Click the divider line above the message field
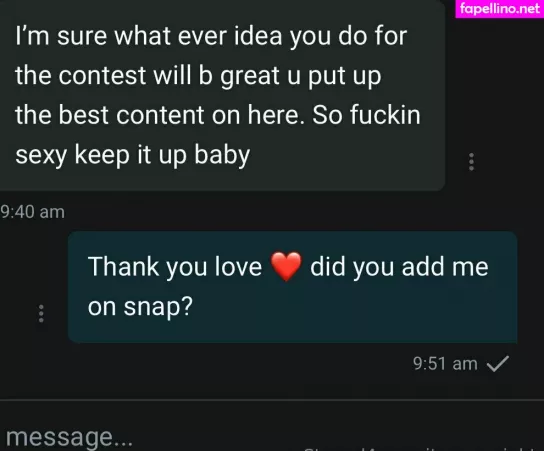The image size is (544, 451). (x=272, y=400)
